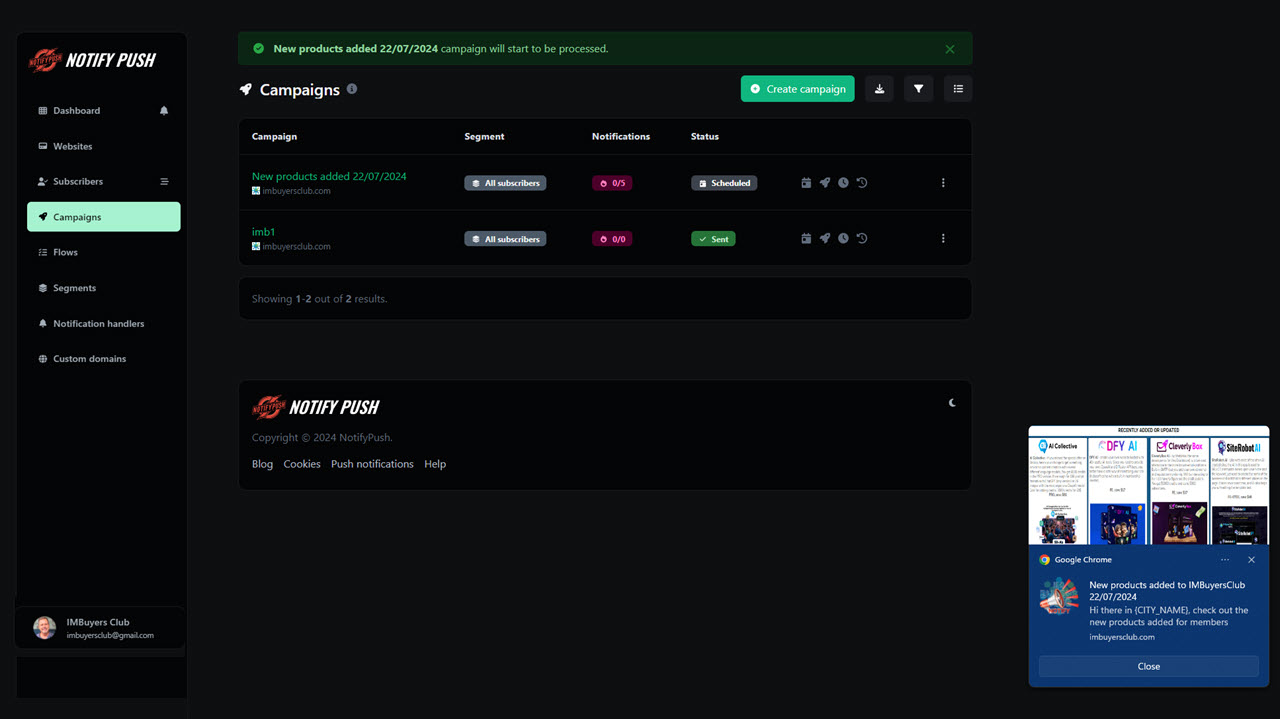
Task: Go to Subscribers in the sidebar
Action: (78, 182)
